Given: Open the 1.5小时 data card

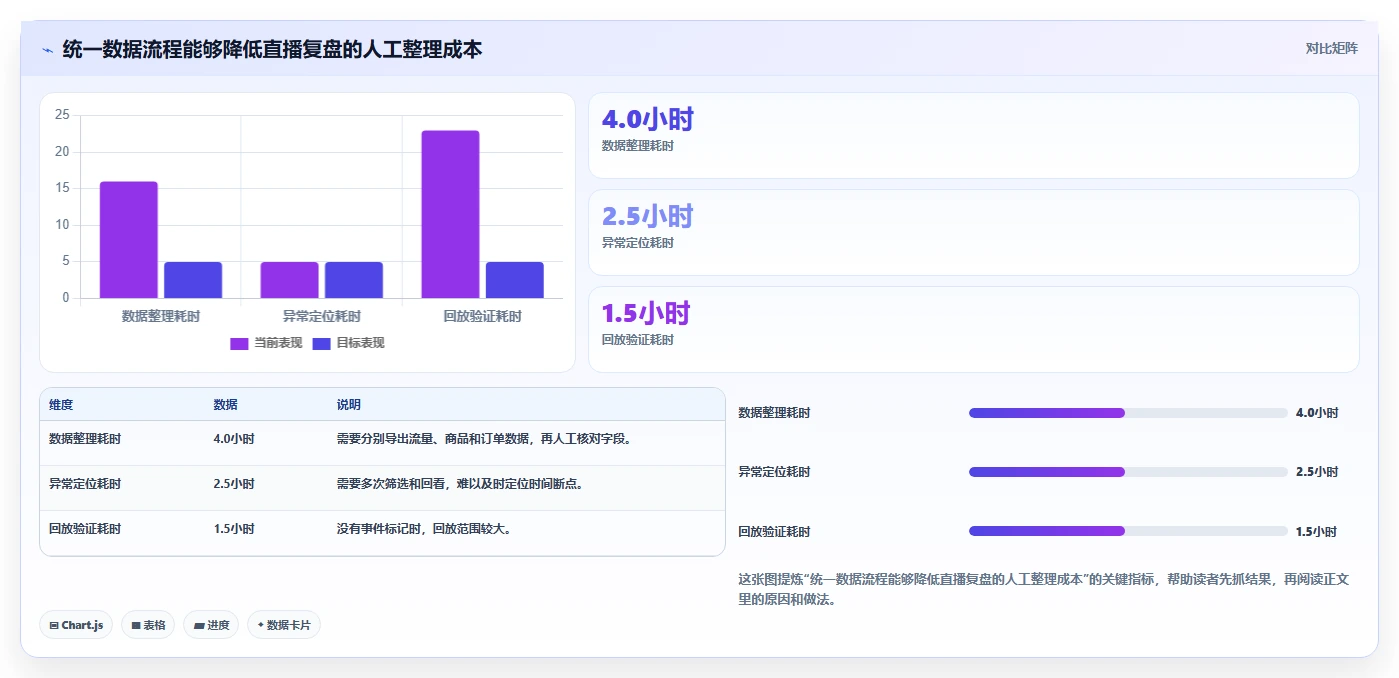Looking at the screenshot, I should pos(974,329).
